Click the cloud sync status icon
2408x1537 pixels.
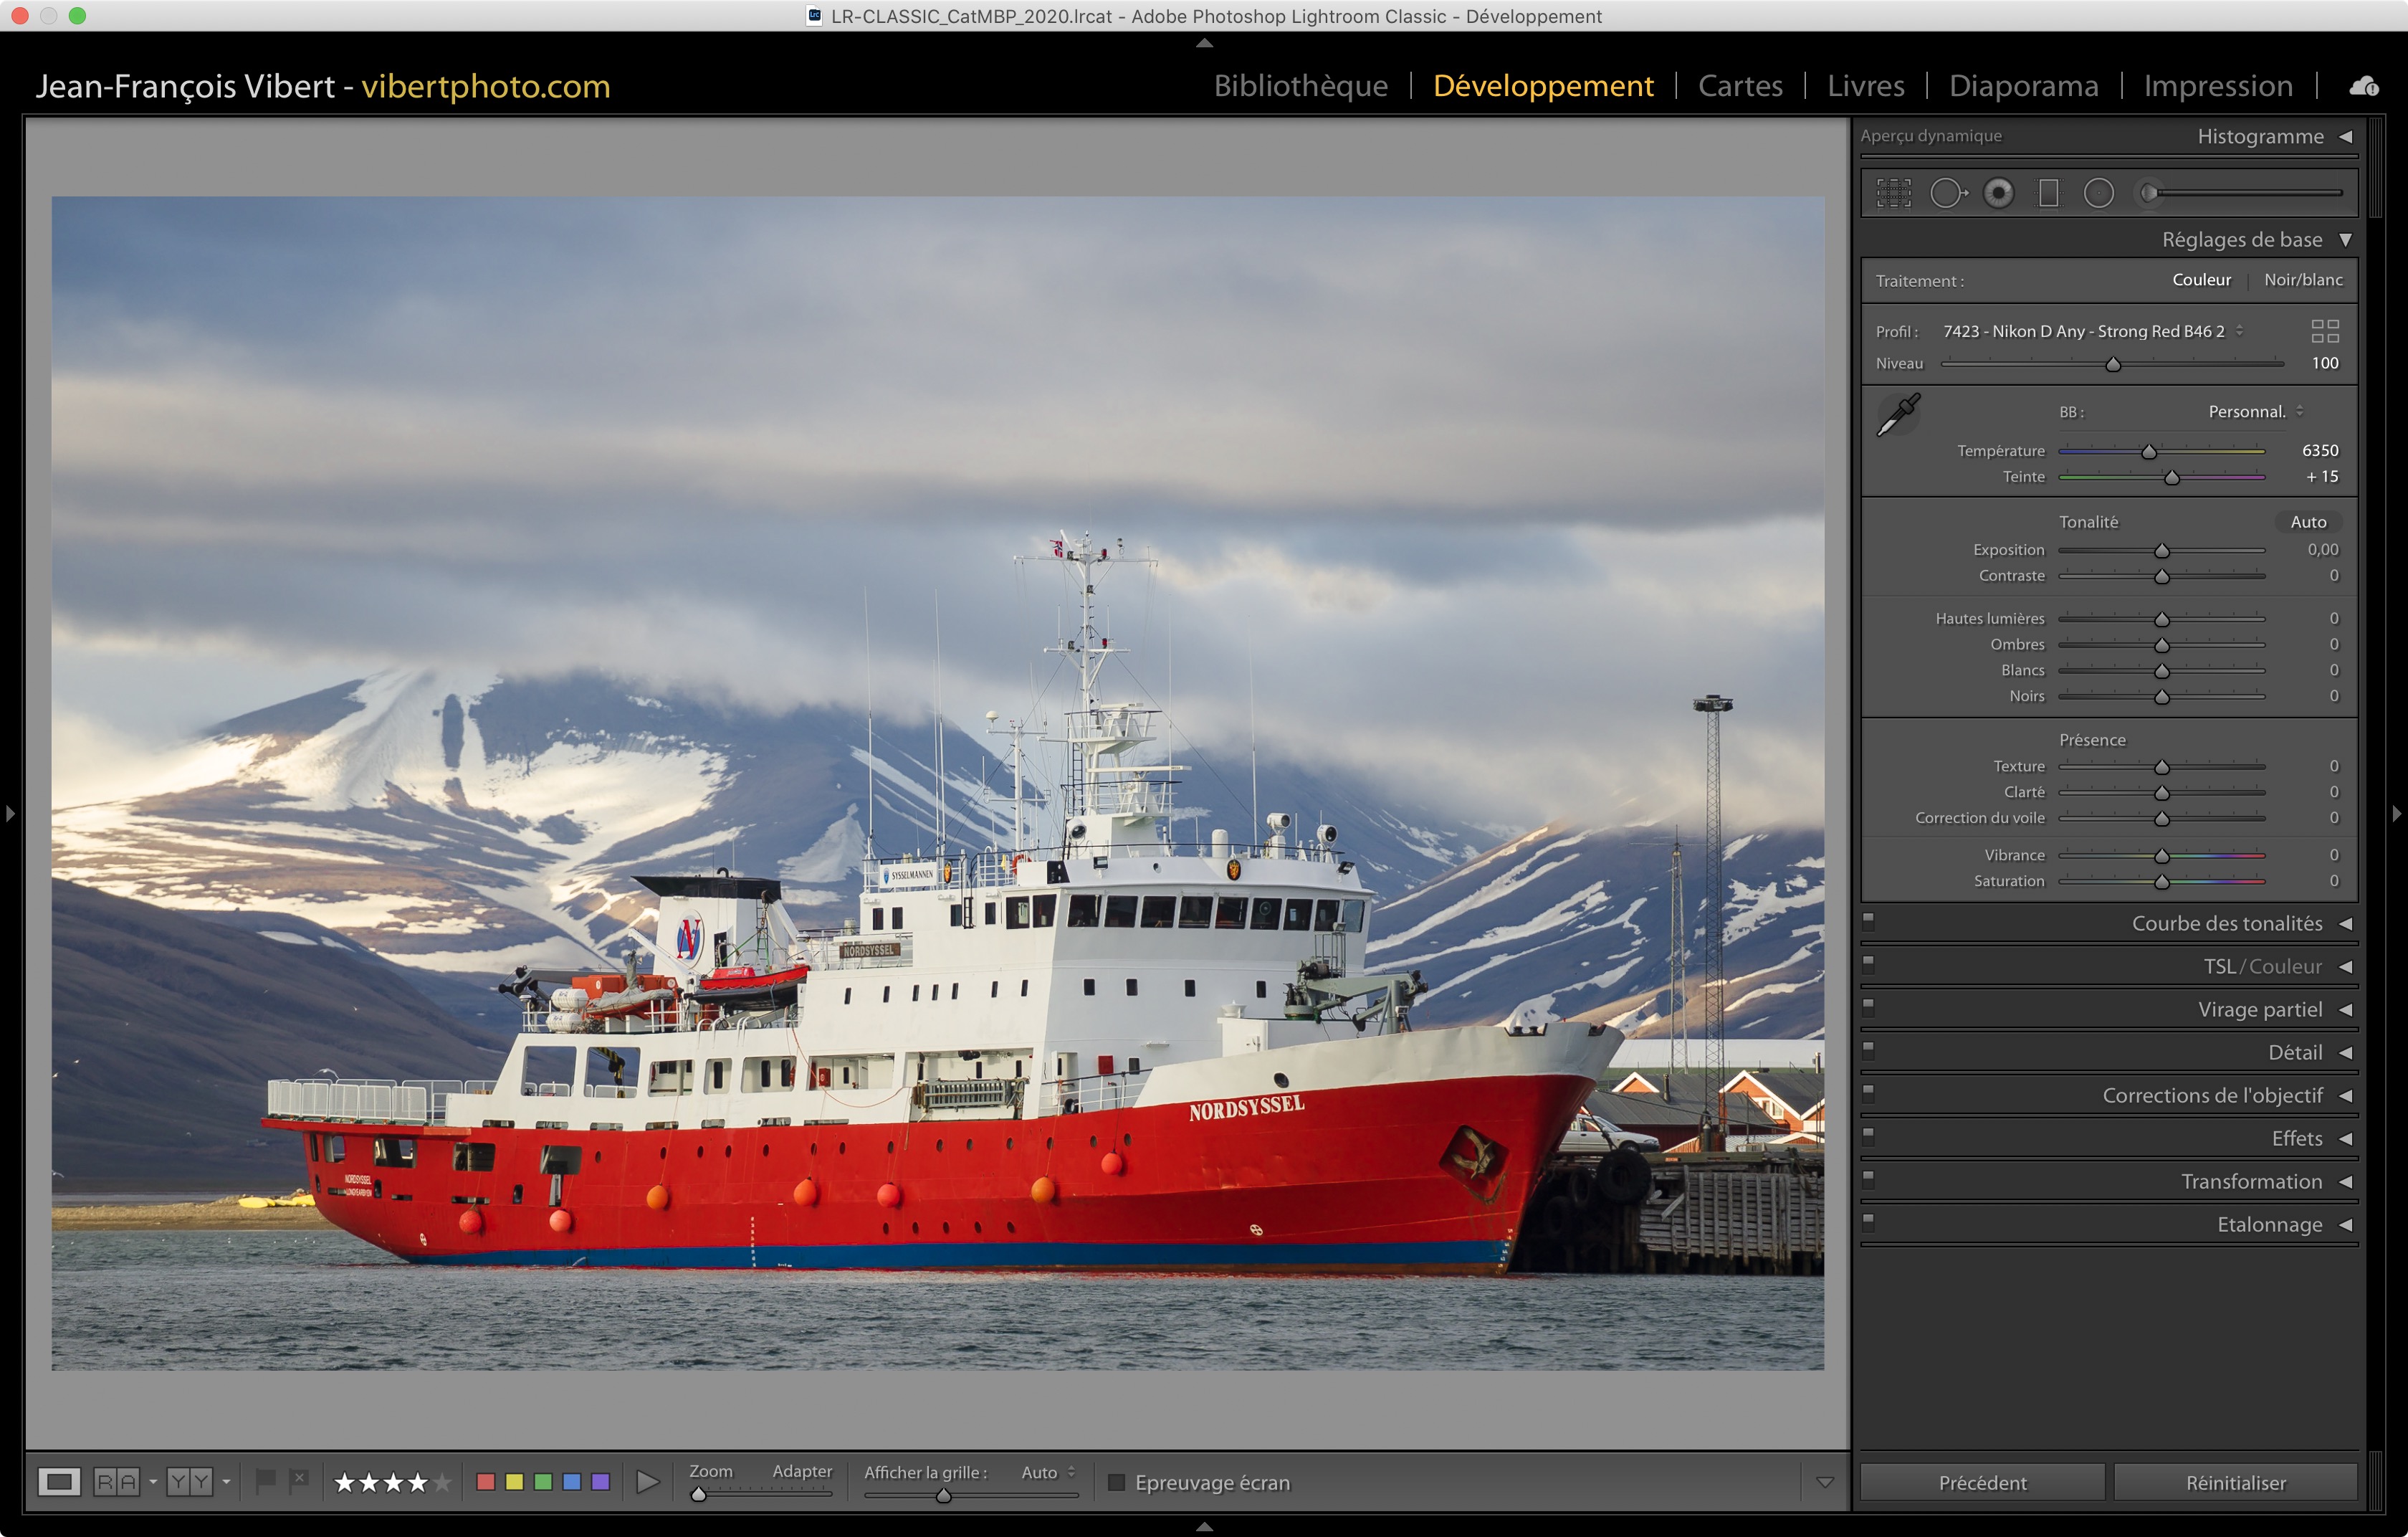point(2363,86)
